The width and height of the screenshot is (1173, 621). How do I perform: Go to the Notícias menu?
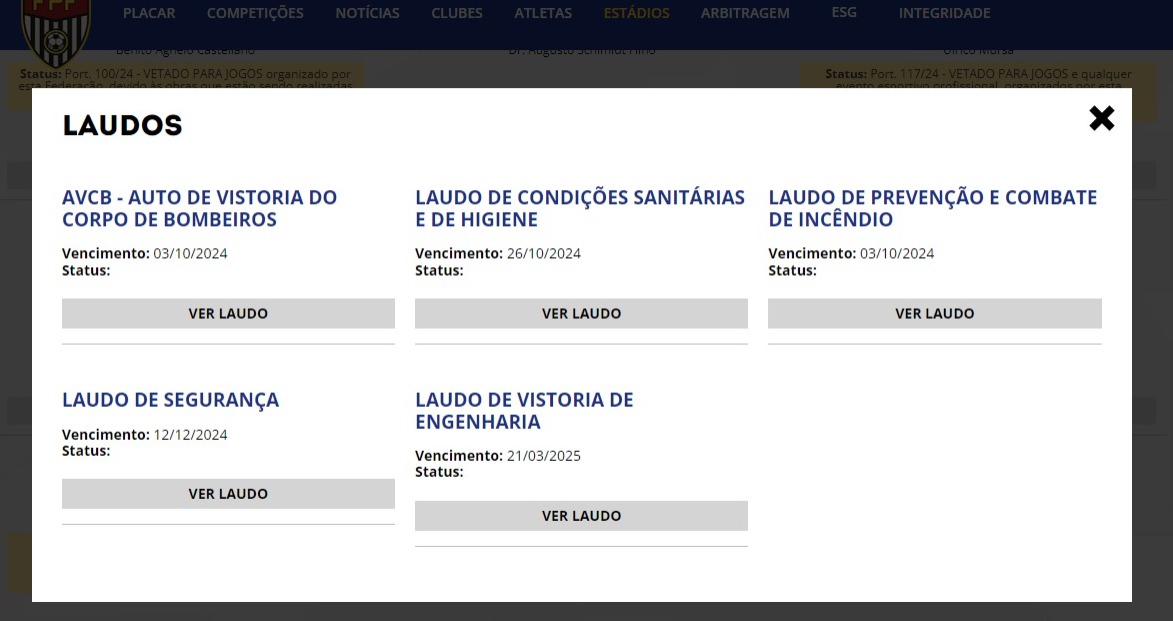(x=367, y=13)
